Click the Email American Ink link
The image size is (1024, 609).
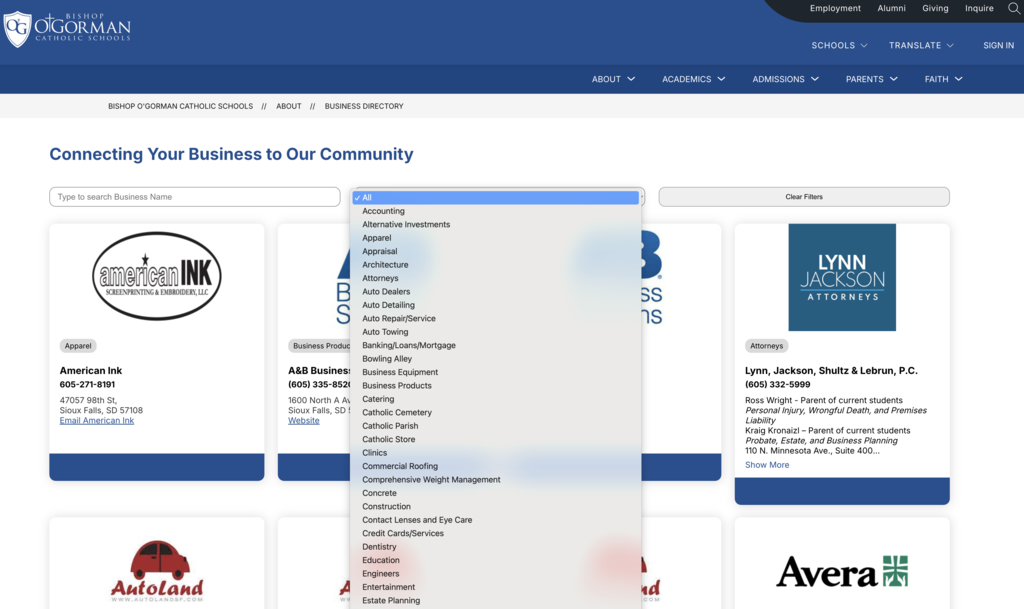coord(97,421)
